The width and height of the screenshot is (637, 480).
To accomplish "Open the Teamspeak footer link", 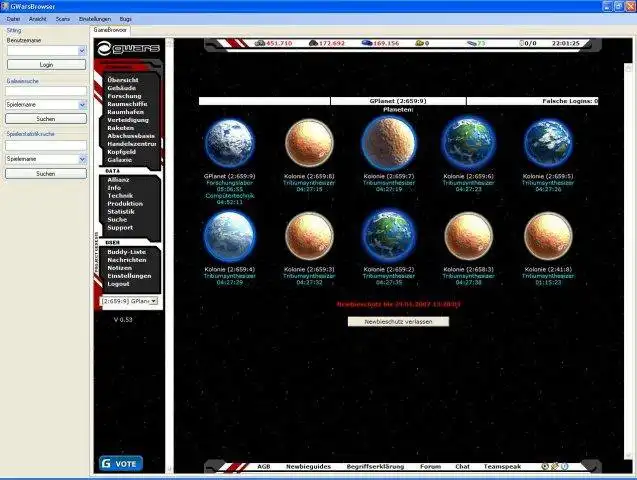I will 502,467.
